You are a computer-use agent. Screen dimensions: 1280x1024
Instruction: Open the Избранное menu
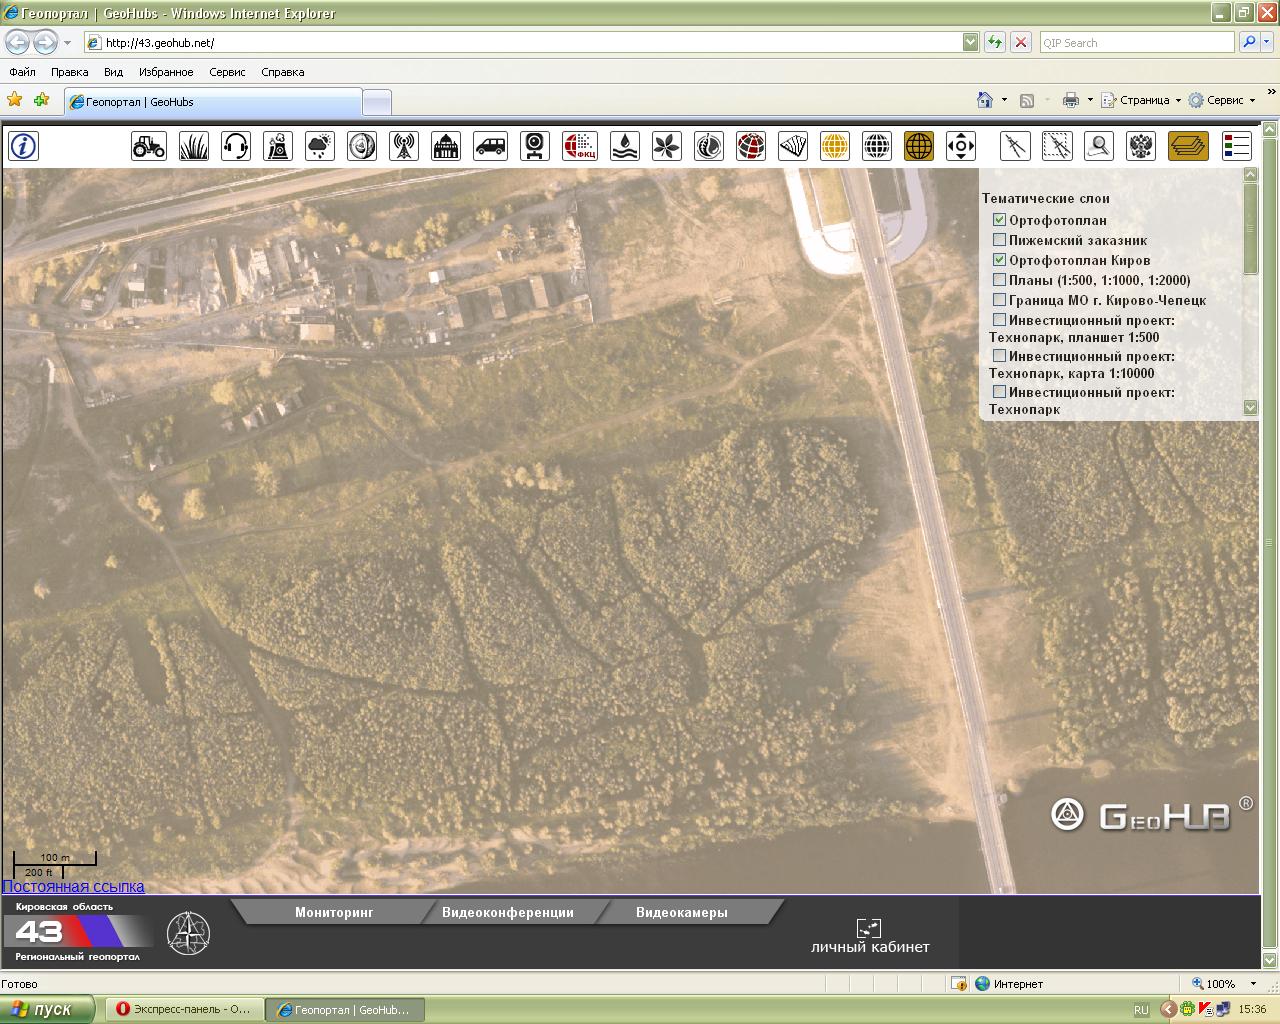click(166, 72)
